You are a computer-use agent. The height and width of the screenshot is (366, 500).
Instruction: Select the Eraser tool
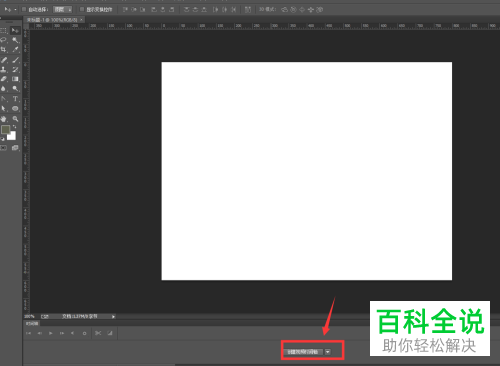point(4,79)
